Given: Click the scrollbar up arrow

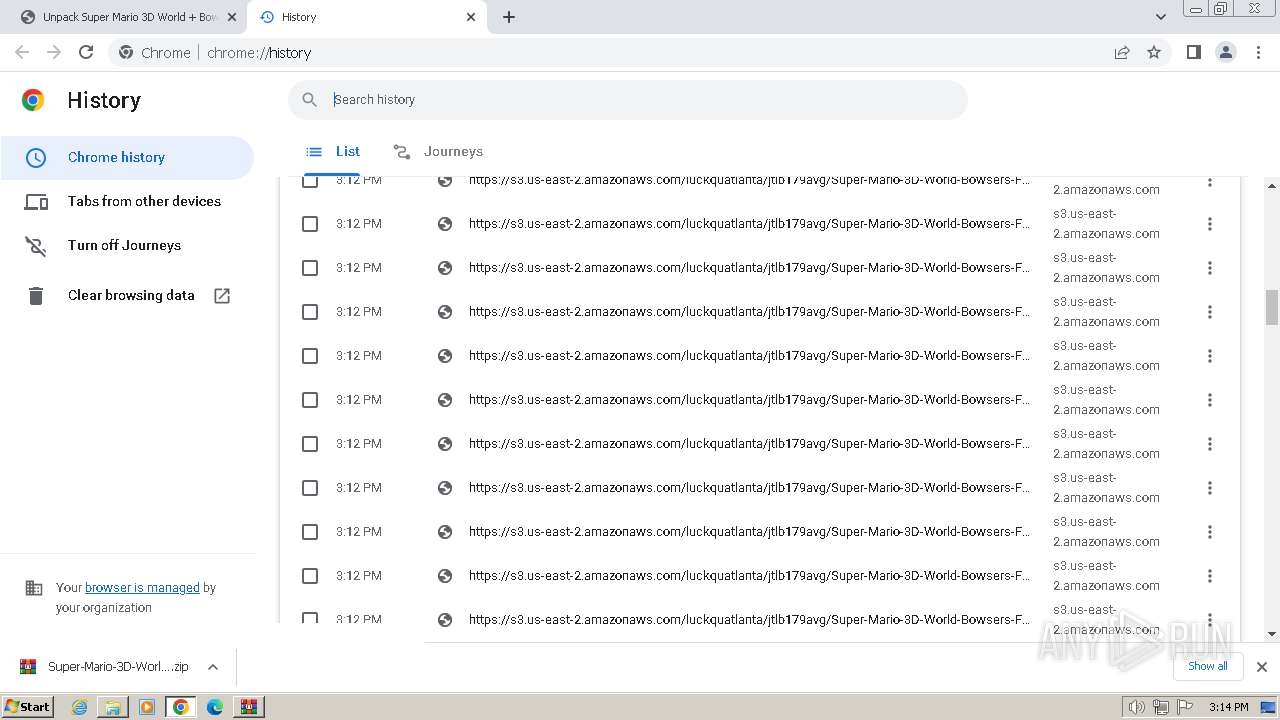Looking at the screenshot, I should [x=1272, y=186].
